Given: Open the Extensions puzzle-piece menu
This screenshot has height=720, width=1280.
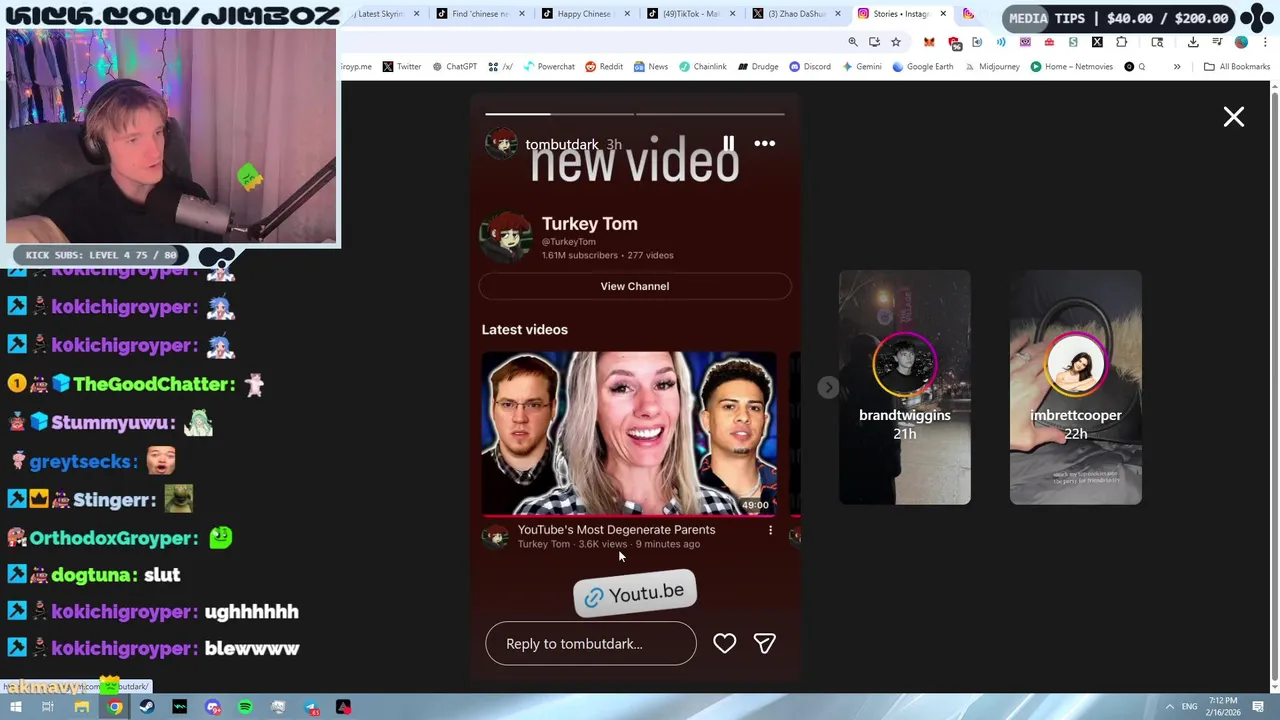Looking at the screenshot, I should pos(1122,42).
